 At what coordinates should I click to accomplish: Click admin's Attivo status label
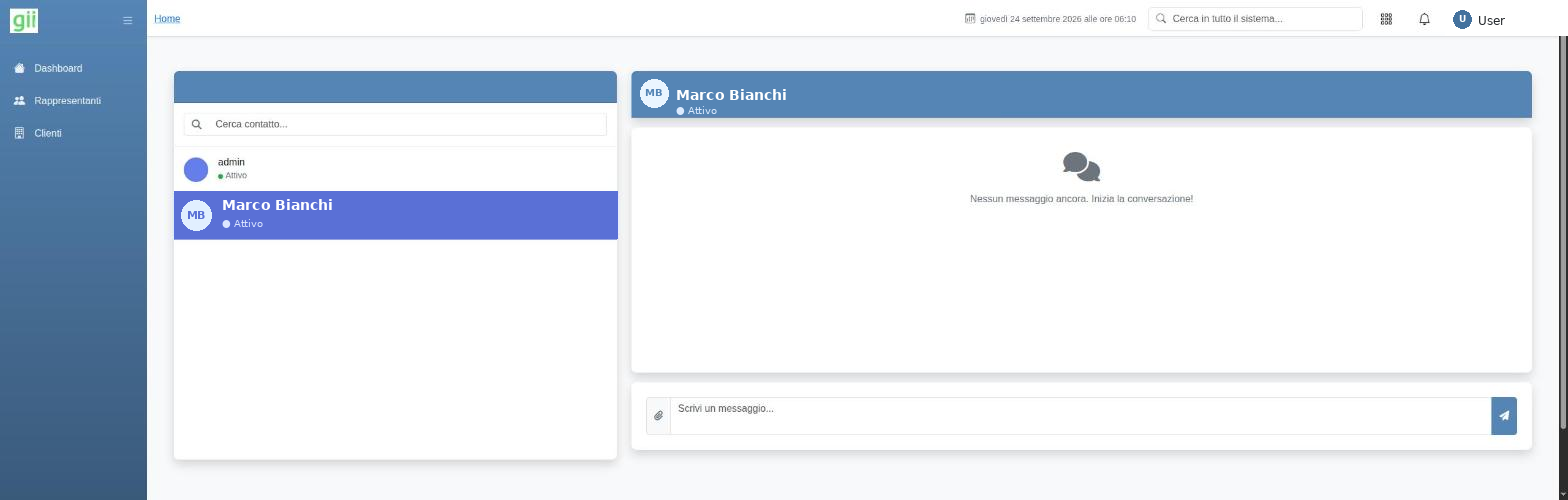click(x=232, y=175)
